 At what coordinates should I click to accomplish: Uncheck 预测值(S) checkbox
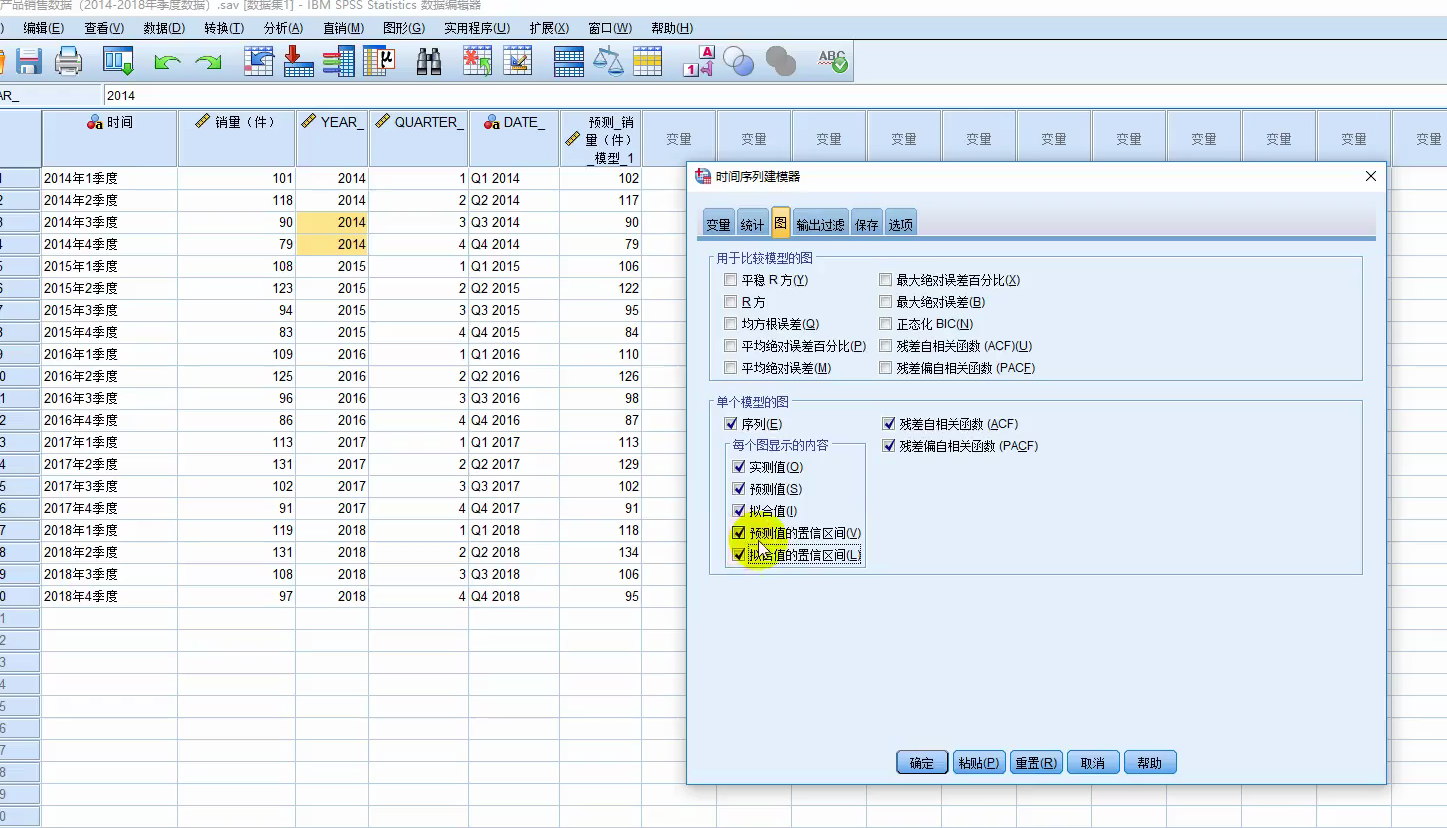tap(739, 489)
